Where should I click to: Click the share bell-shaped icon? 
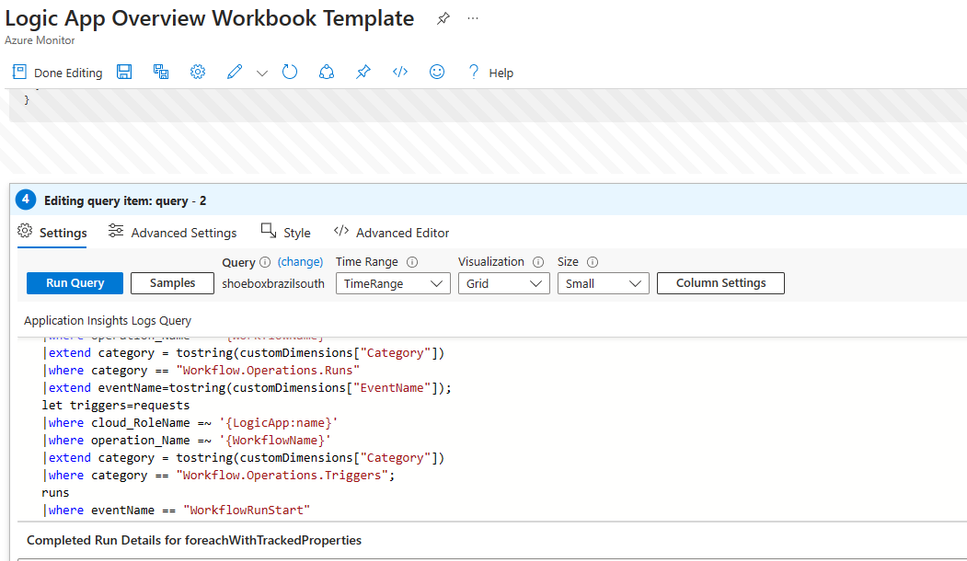point(326,72)
